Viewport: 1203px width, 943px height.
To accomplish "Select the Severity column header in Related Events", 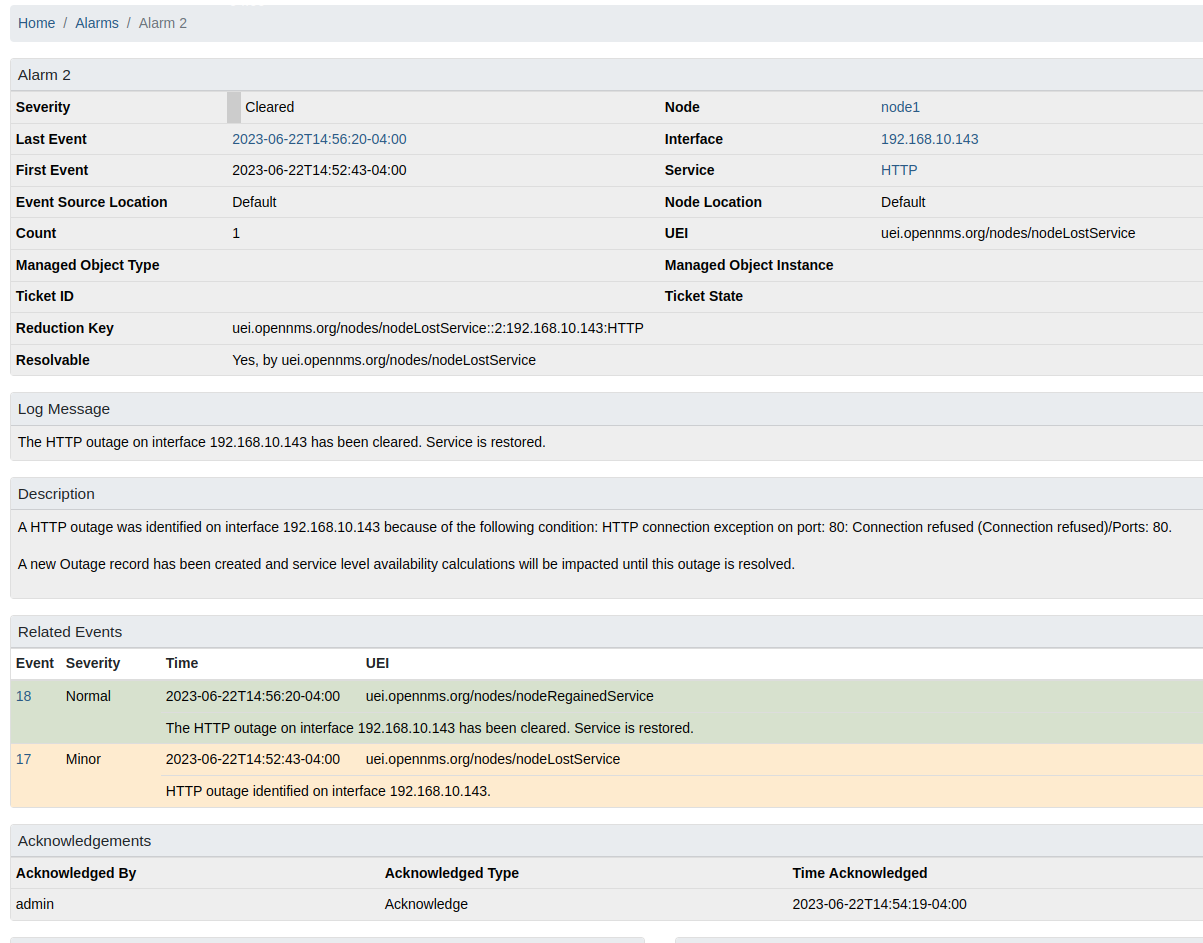I will coord(93,663).
